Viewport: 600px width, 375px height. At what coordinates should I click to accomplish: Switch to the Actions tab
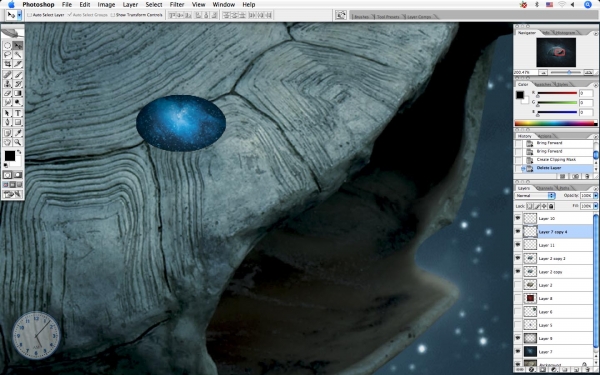point(544,136)
